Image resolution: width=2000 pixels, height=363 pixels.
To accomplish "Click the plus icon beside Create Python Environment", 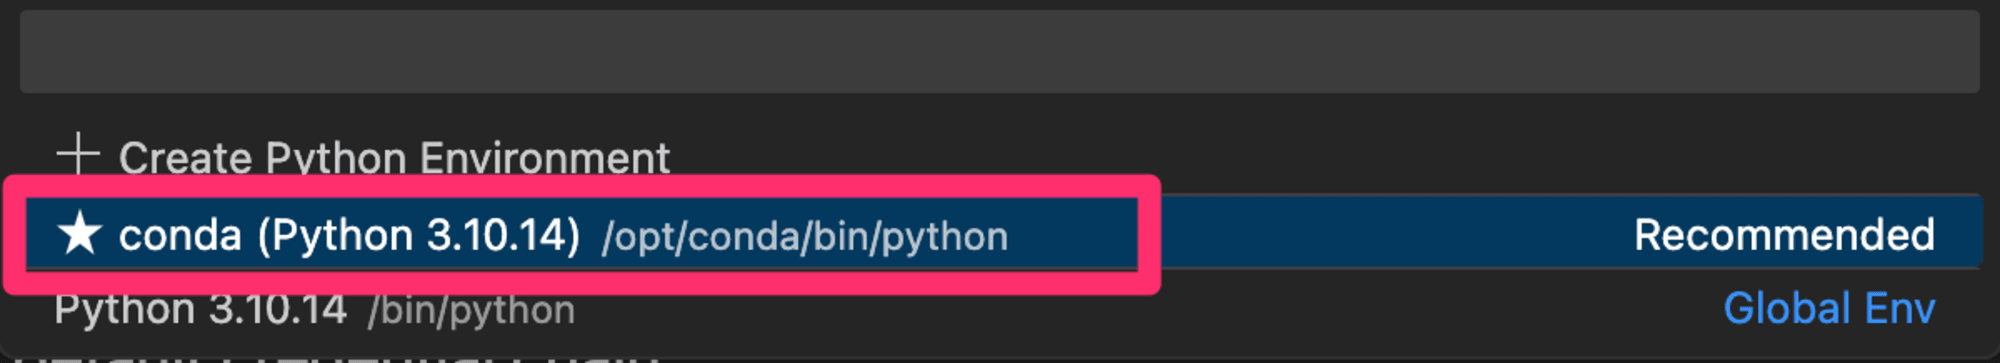I will 77,156.
